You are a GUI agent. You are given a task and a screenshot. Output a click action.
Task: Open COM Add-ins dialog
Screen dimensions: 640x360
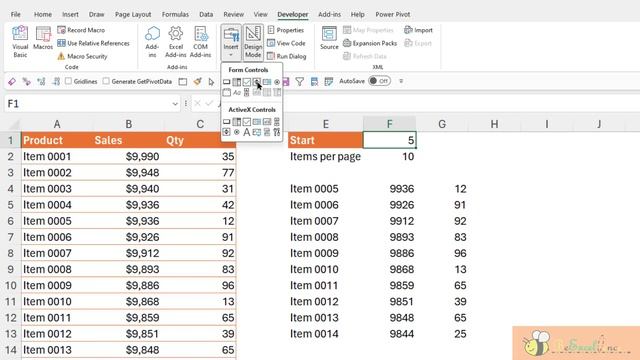(x=200, y=42)
